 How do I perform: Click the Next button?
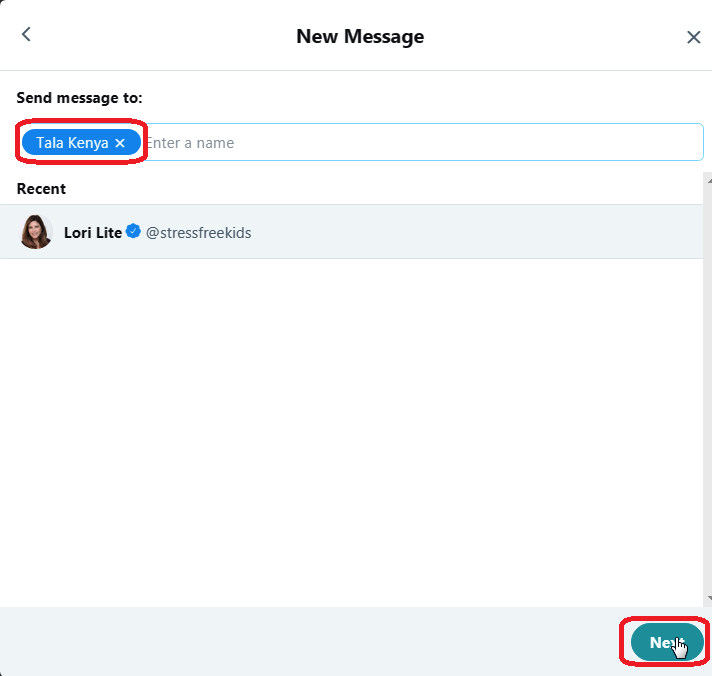coord(667,642)
